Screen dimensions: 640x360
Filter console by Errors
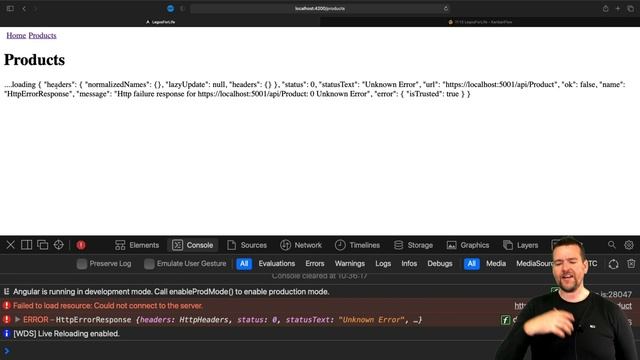[315, 264]
